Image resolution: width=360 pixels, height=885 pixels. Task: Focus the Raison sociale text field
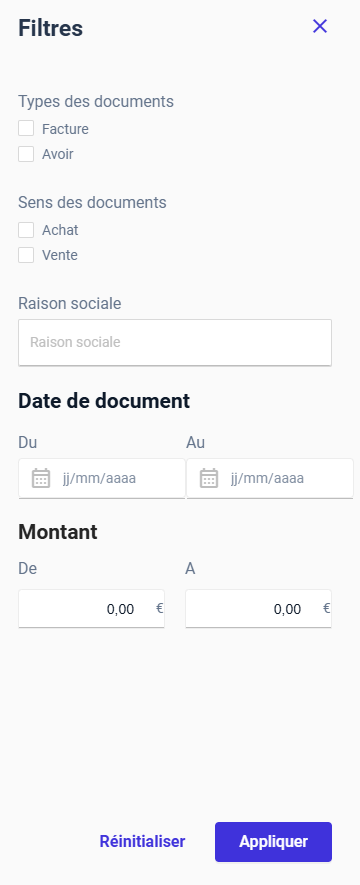pyautogui.click(x=175, y=343)
